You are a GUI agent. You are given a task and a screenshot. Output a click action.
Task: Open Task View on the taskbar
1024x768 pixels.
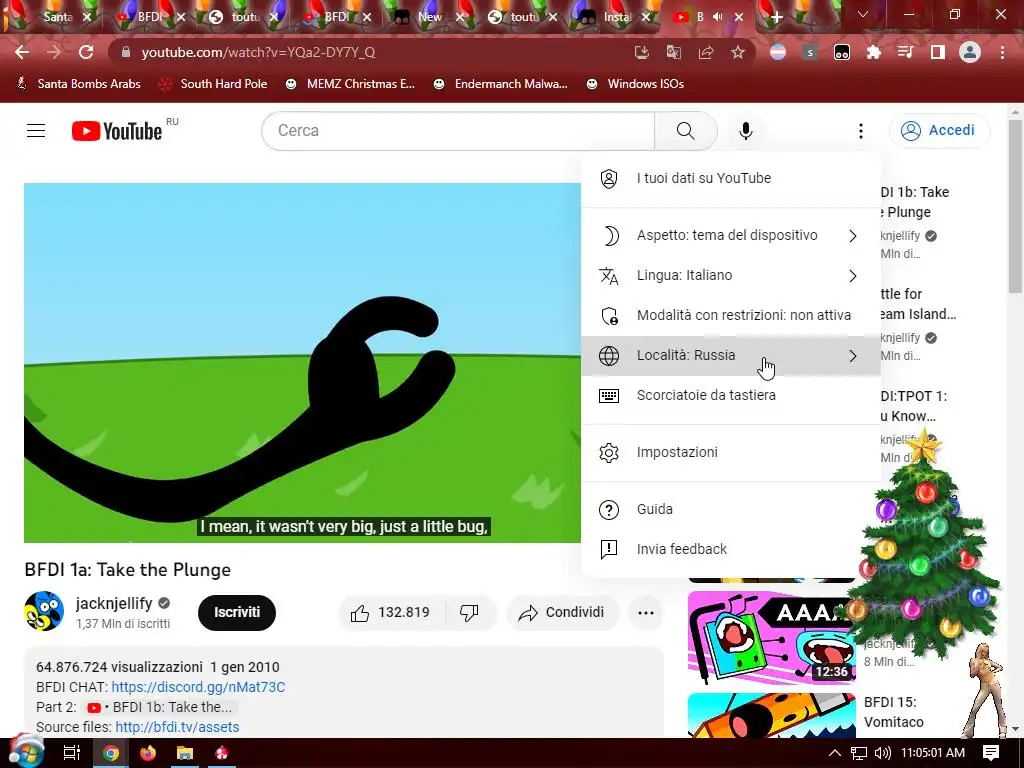[x=71, y=753]
